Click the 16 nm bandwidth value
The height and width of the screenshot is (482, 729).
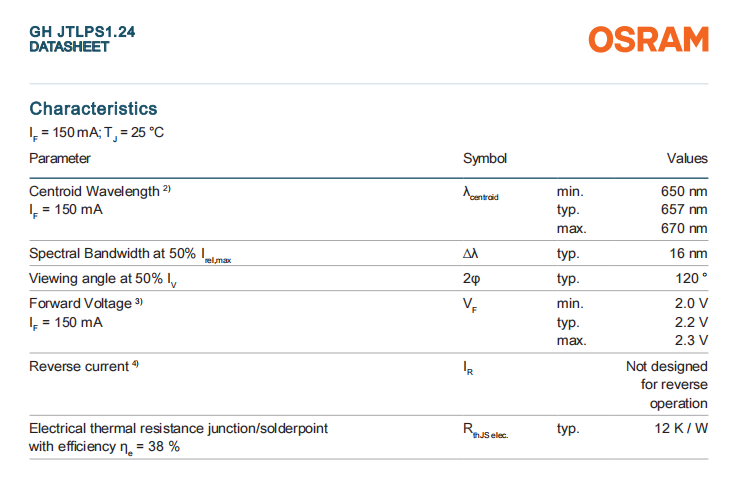pyautogui.click(x=689, y=254)
